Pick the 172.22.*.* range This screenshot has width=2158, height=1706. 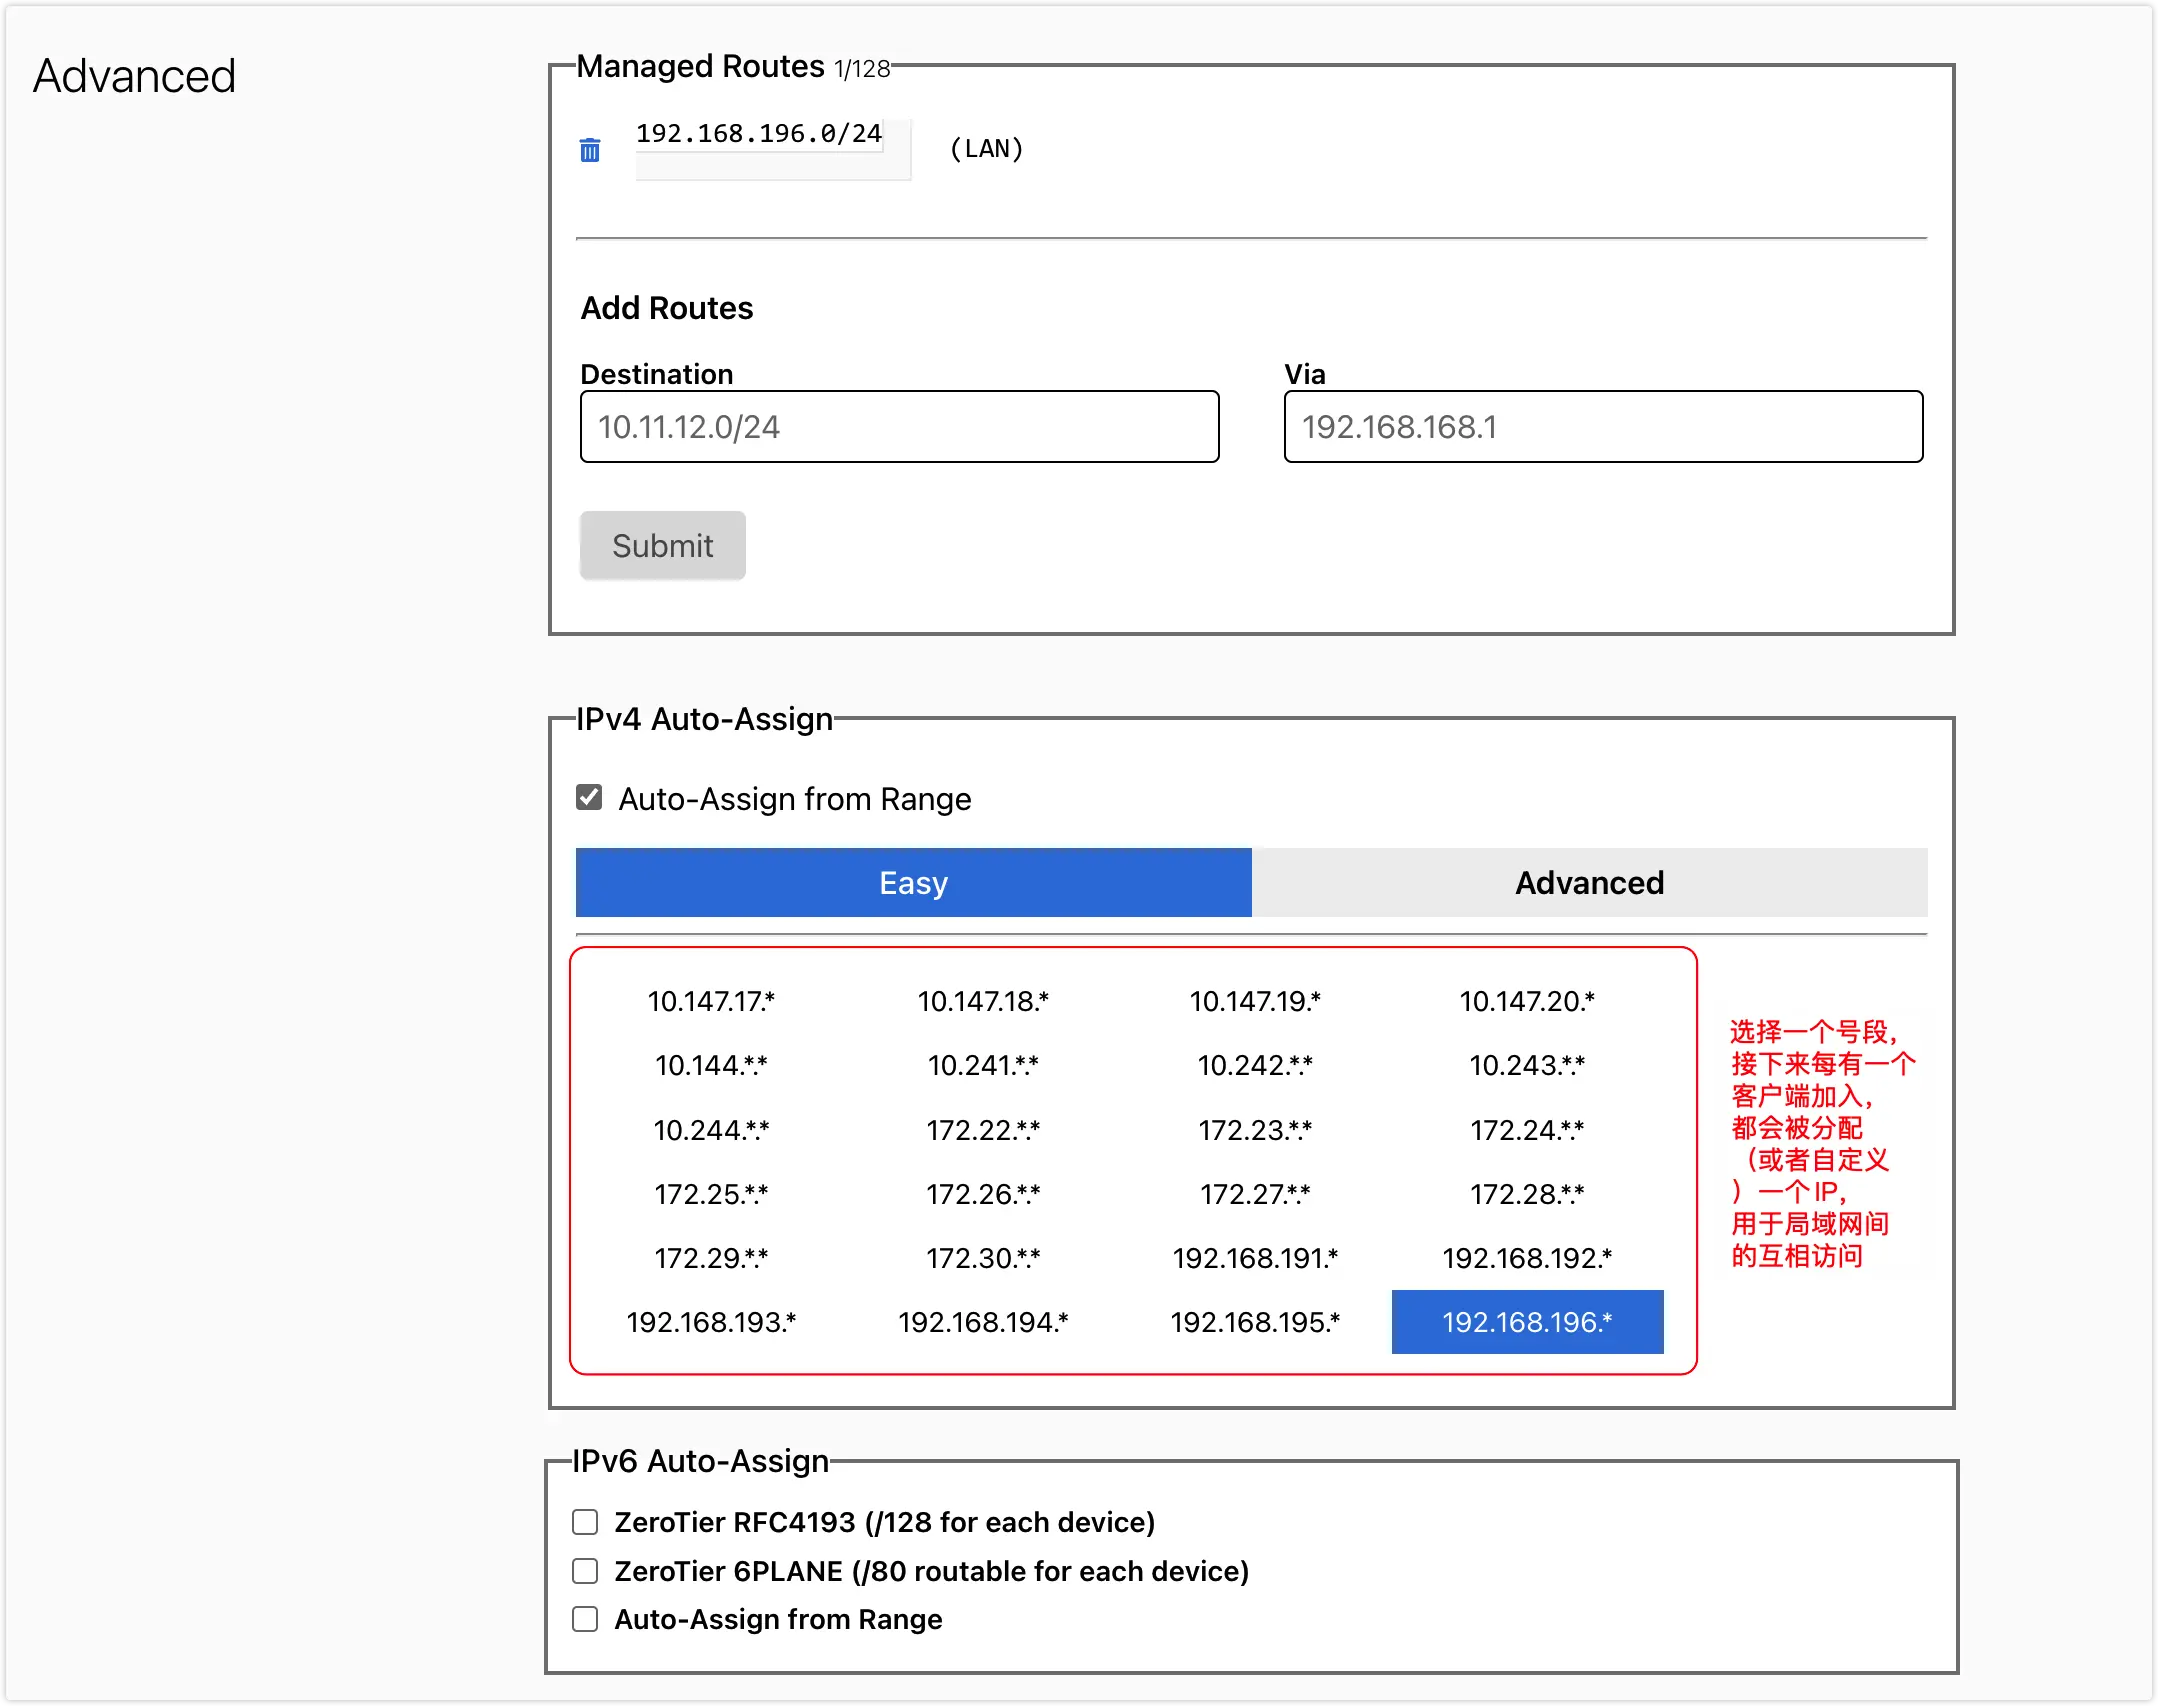coord(983,1130)
